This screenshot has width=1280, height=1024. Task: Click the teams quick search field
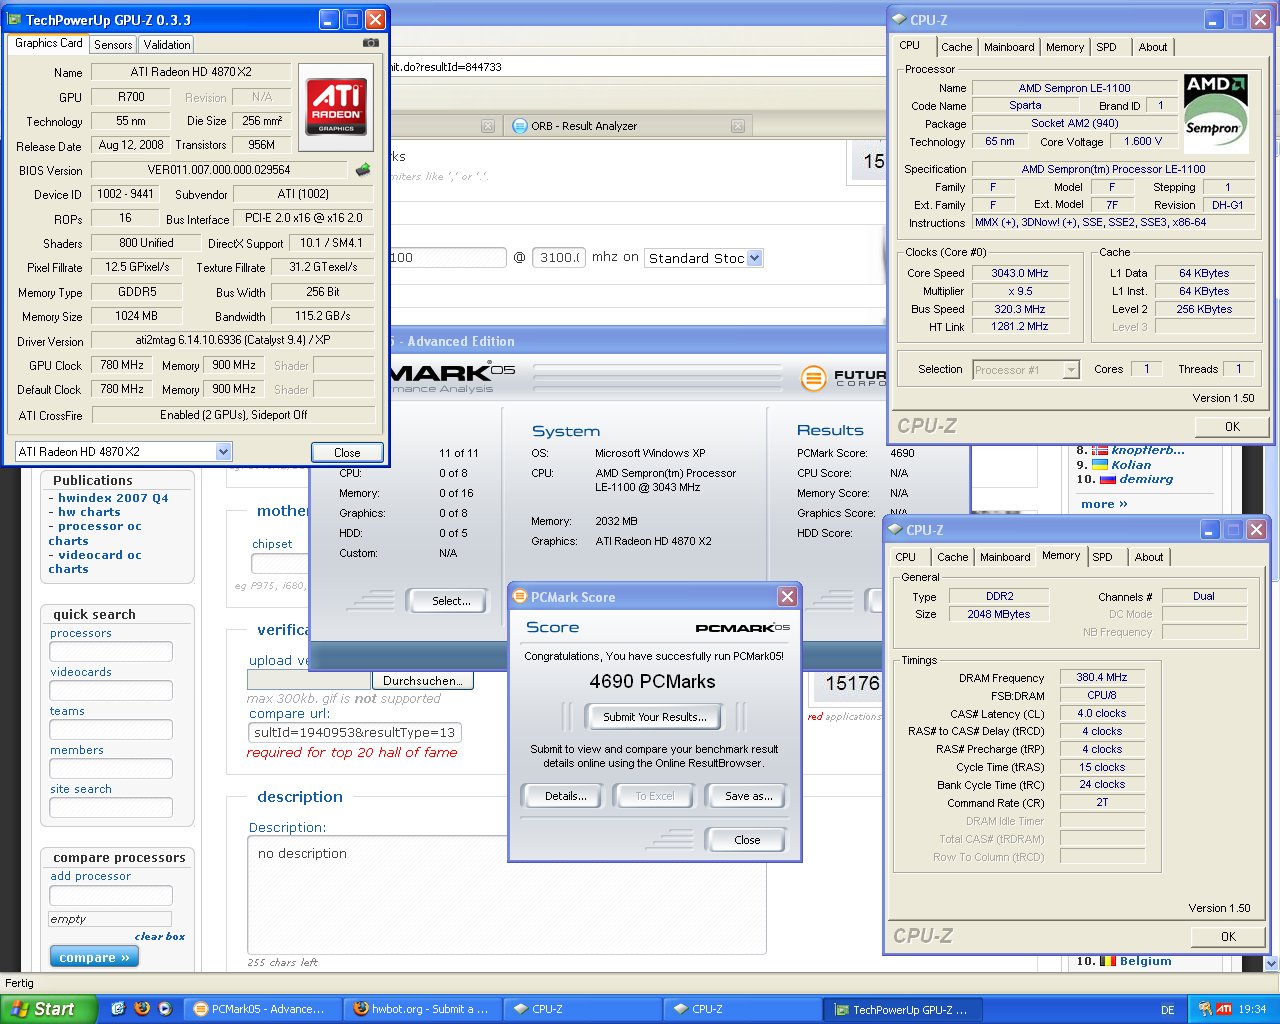(x=111, y=730)
